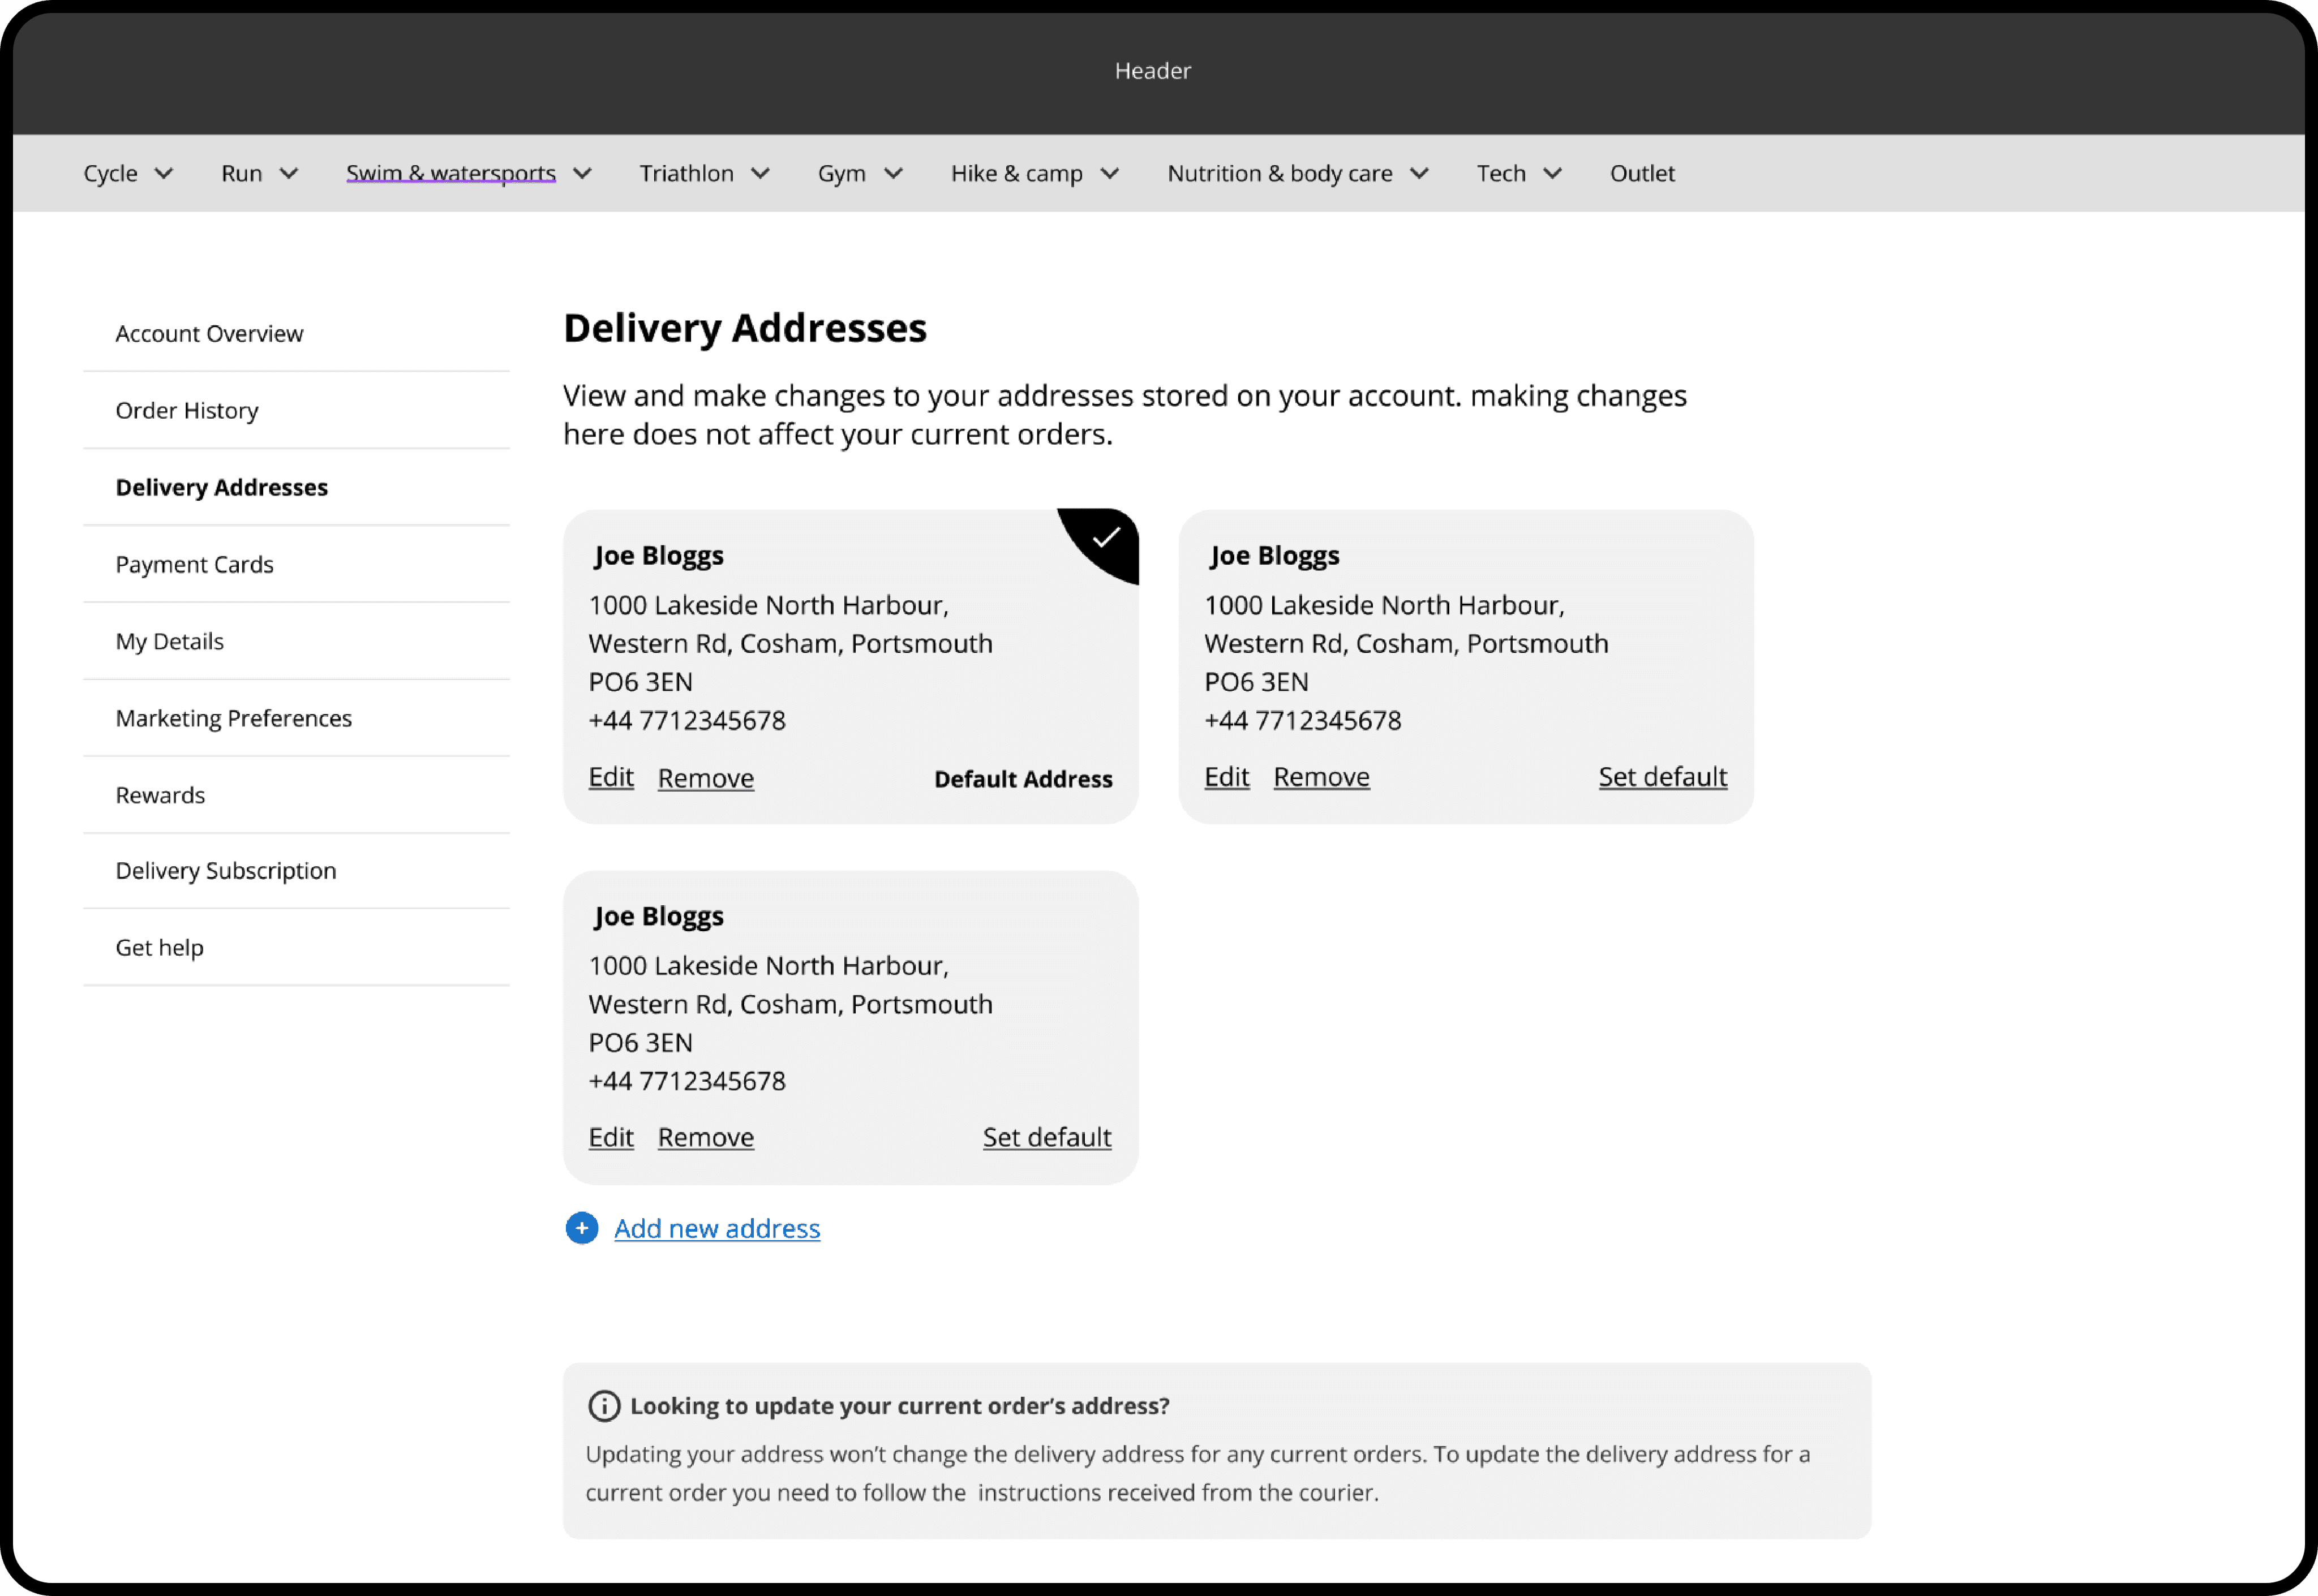This screenshot has width=2318, height=1596.
Task: Select Hike & camp in navigation bar
Action: pos(1016,174)
